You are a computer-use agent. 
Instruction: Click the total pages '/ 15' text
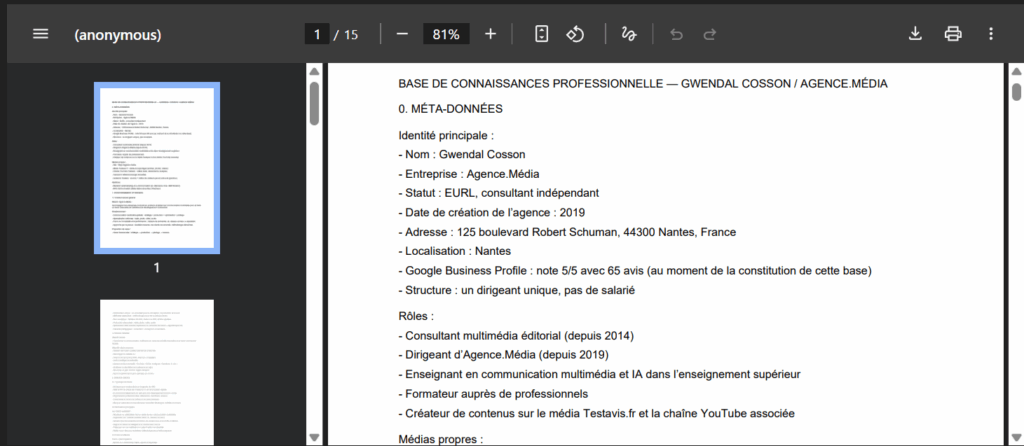coord(347,35)
